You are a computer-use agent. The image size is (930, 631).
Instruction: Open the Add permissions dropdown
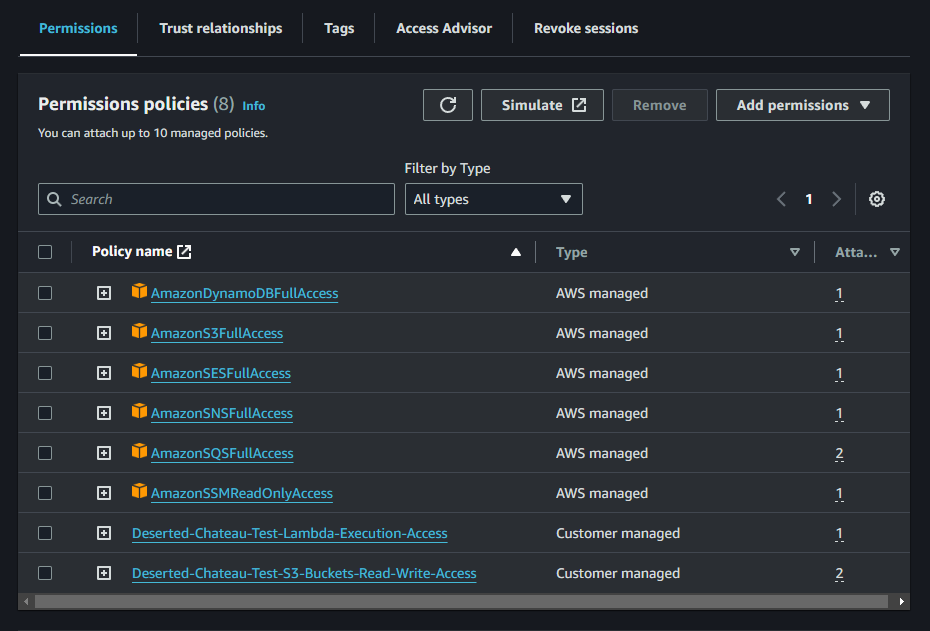pos(802,105)
